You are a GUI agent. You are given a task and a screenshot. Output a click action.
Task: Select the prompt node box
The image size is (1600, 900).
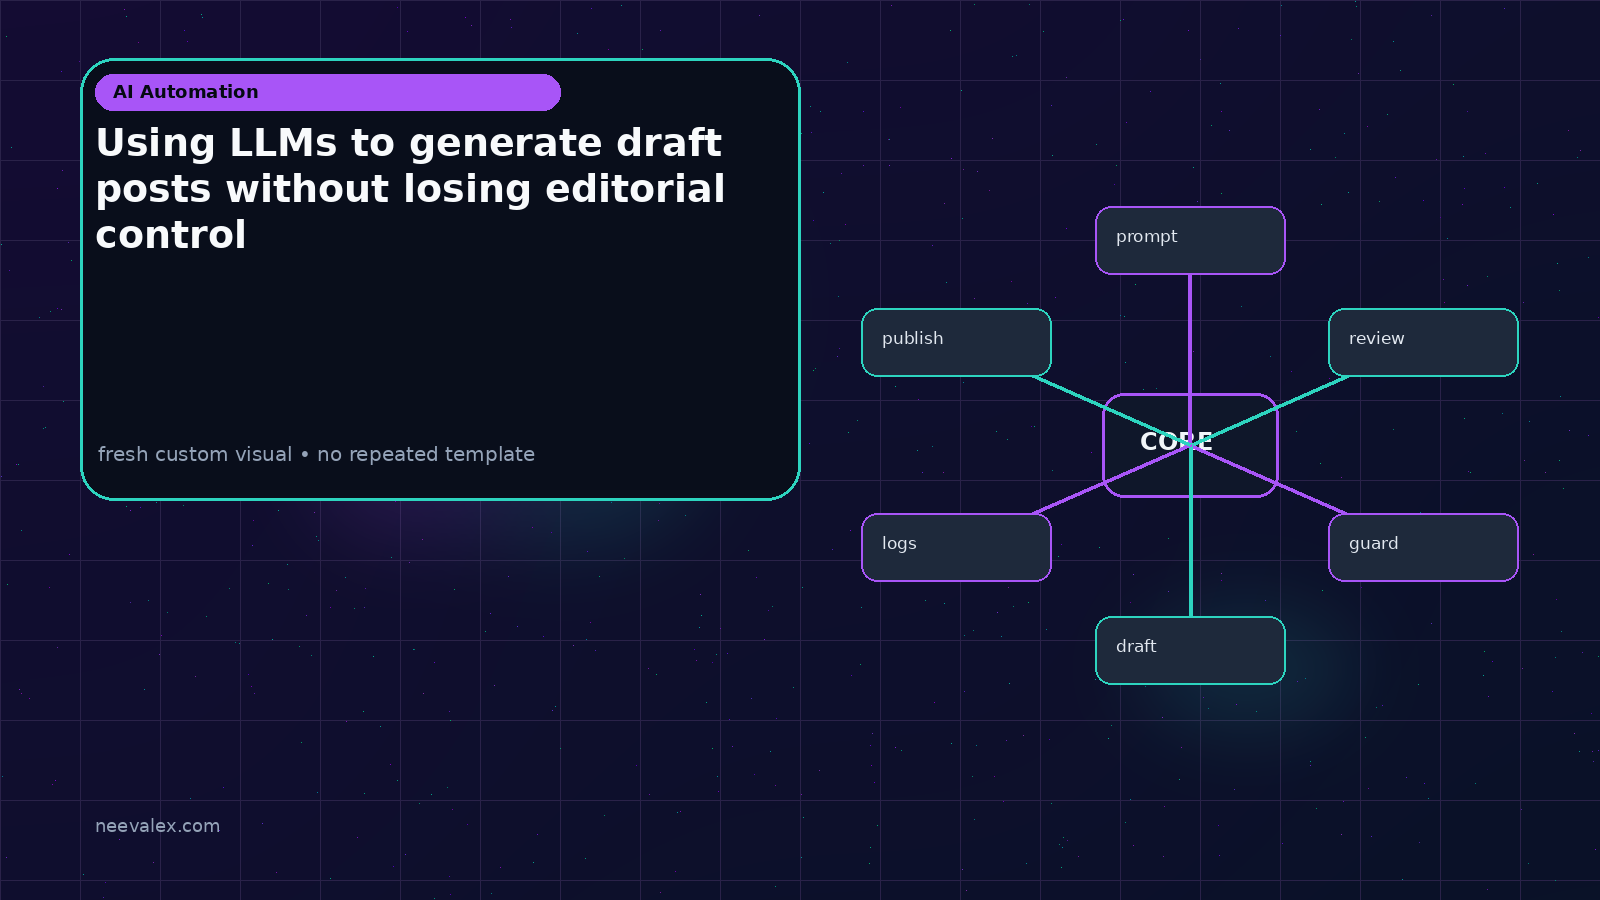tap(1190, 240)
